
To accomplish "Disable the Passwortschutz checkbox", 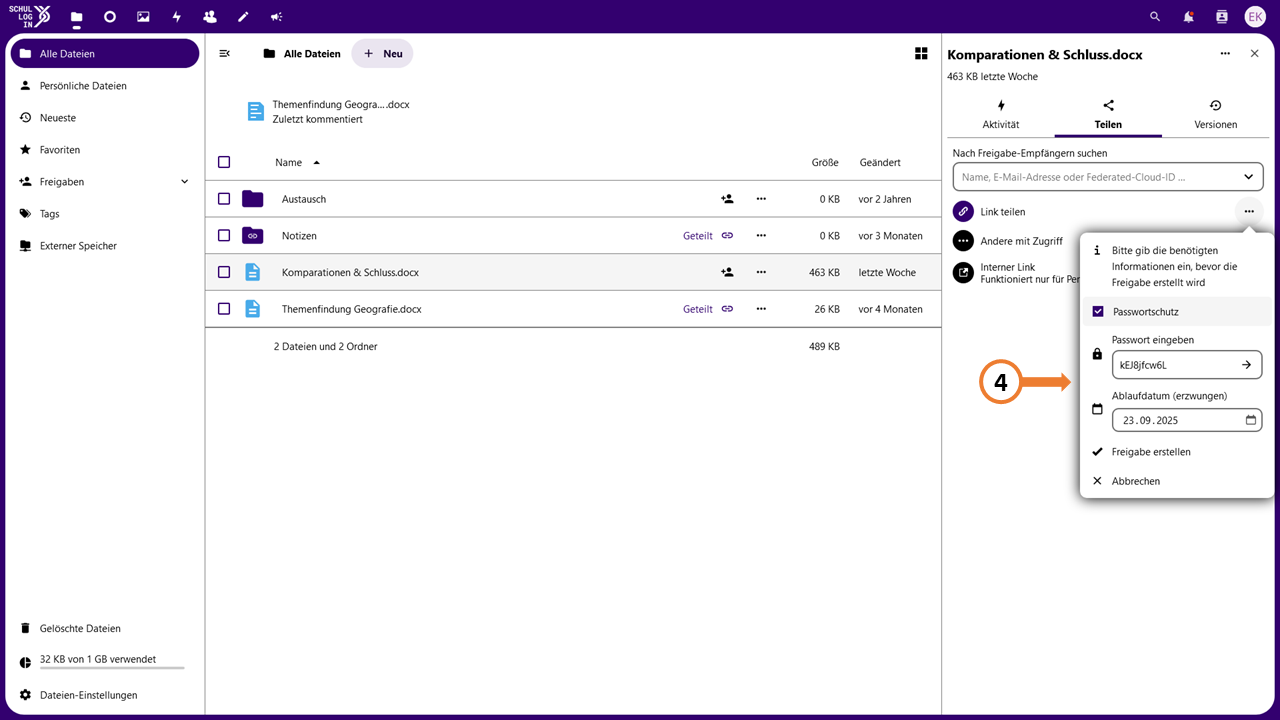I will click(1098, 312).
